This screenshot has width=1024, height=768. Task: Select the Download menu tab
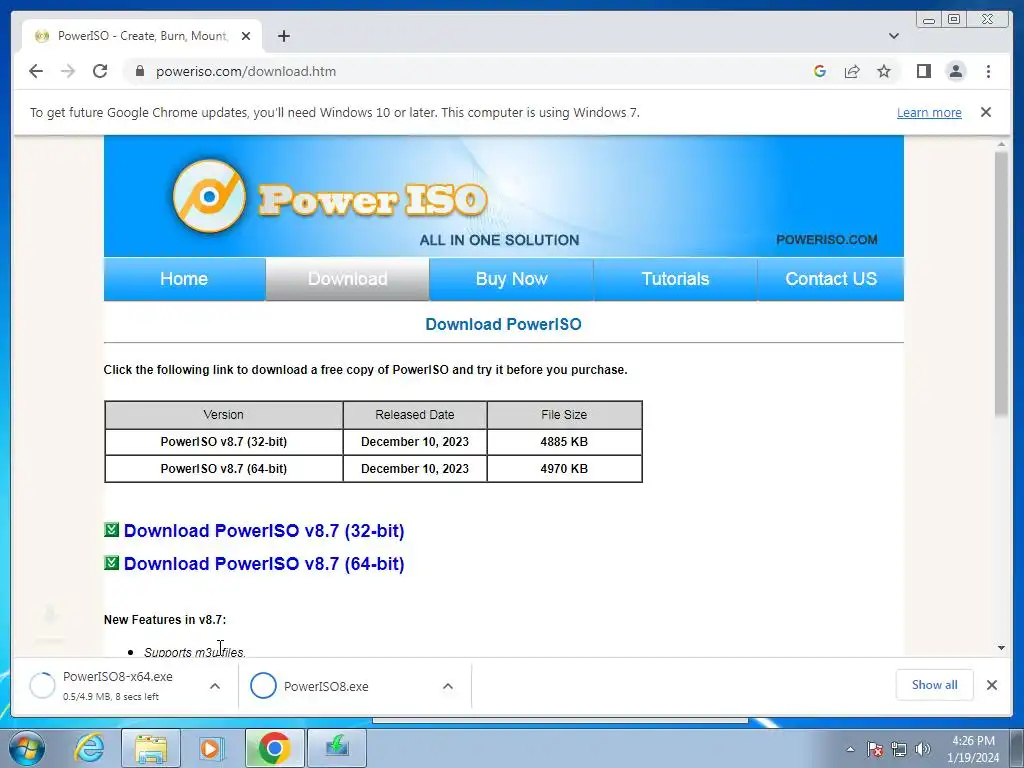coord(347,279)
